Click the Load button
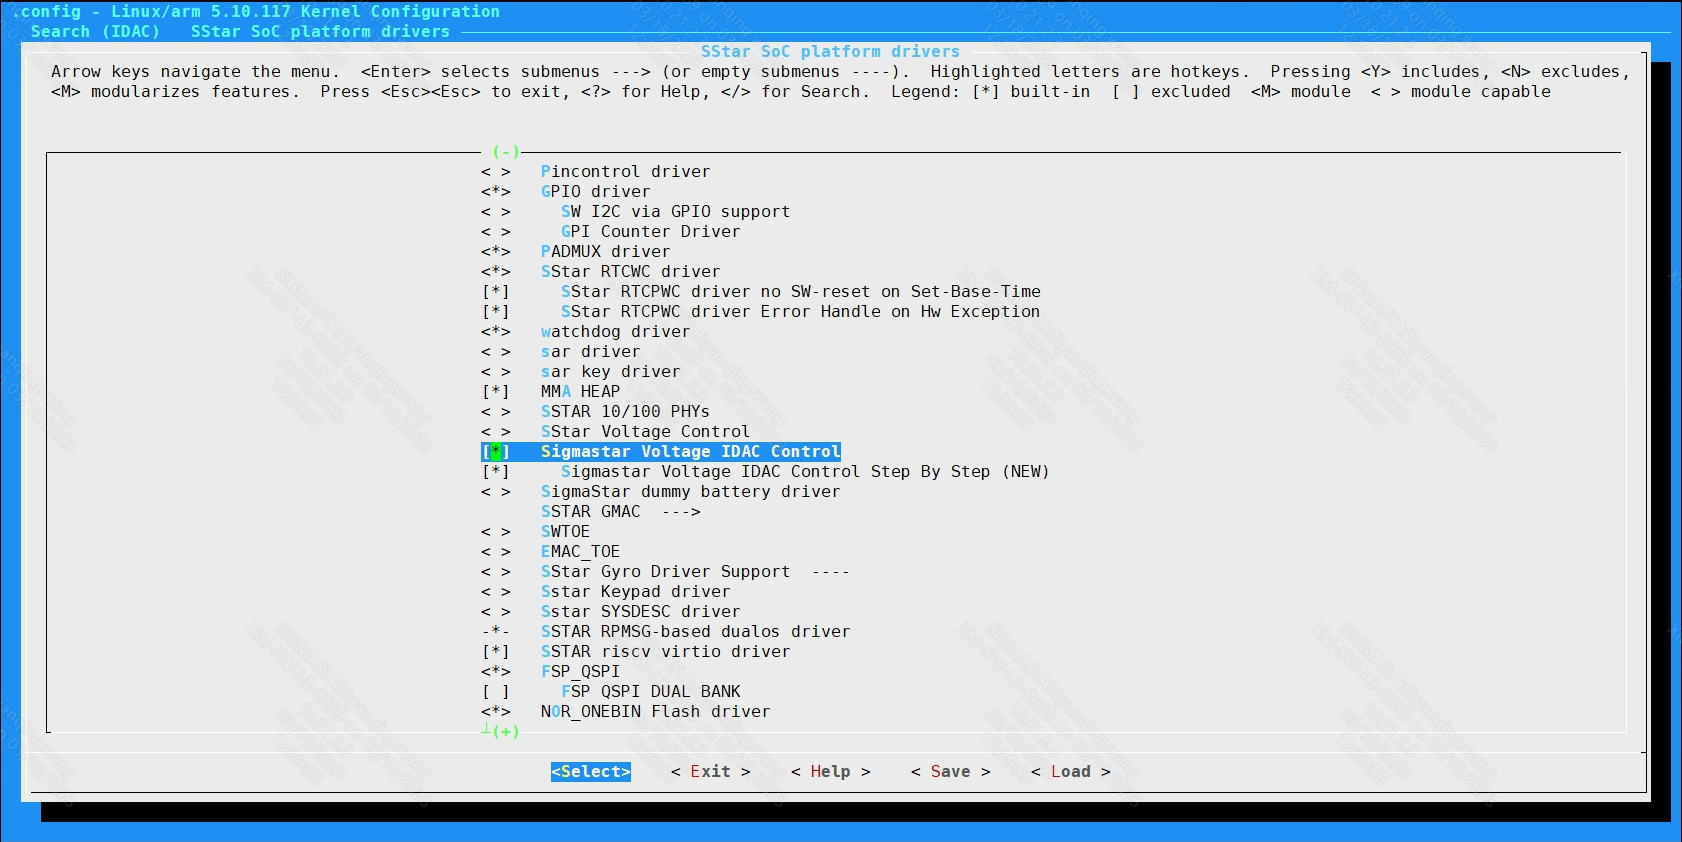1682x842 pixels. (1071, 772)
